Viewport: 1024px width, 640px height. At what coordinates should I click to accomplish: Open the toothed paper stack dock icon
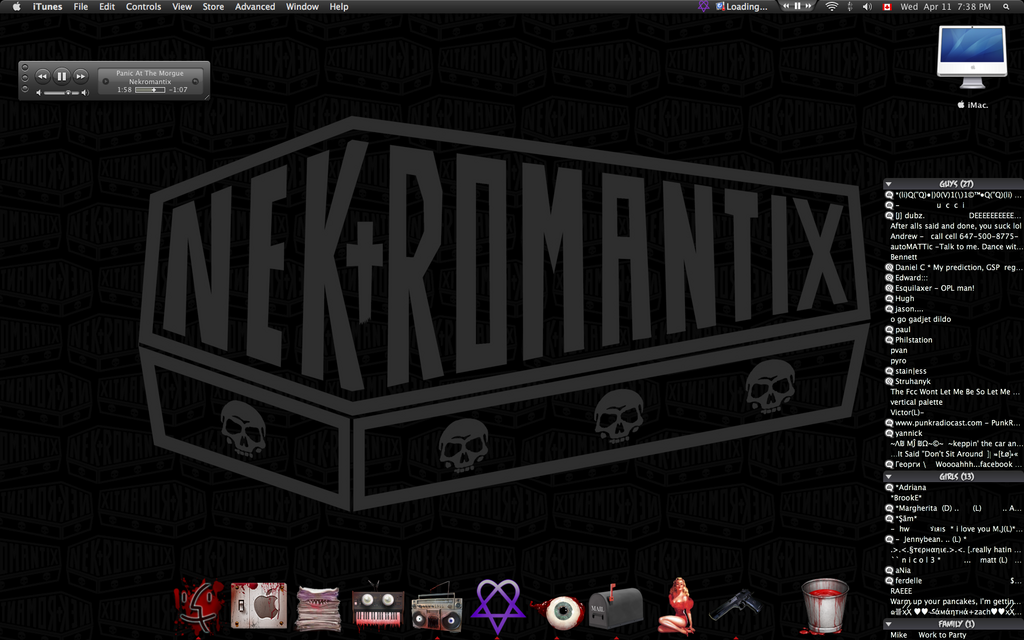pos(318,609)
